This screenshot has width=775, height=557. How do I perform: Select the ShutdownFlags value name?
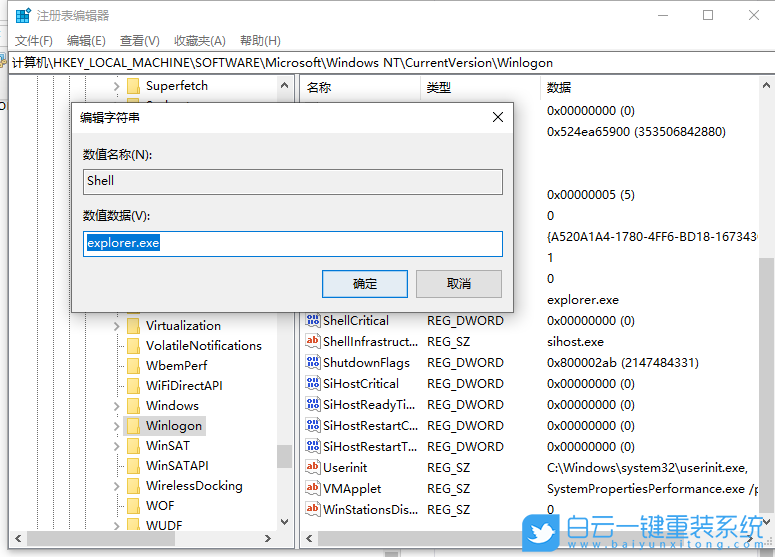[366, 363]
